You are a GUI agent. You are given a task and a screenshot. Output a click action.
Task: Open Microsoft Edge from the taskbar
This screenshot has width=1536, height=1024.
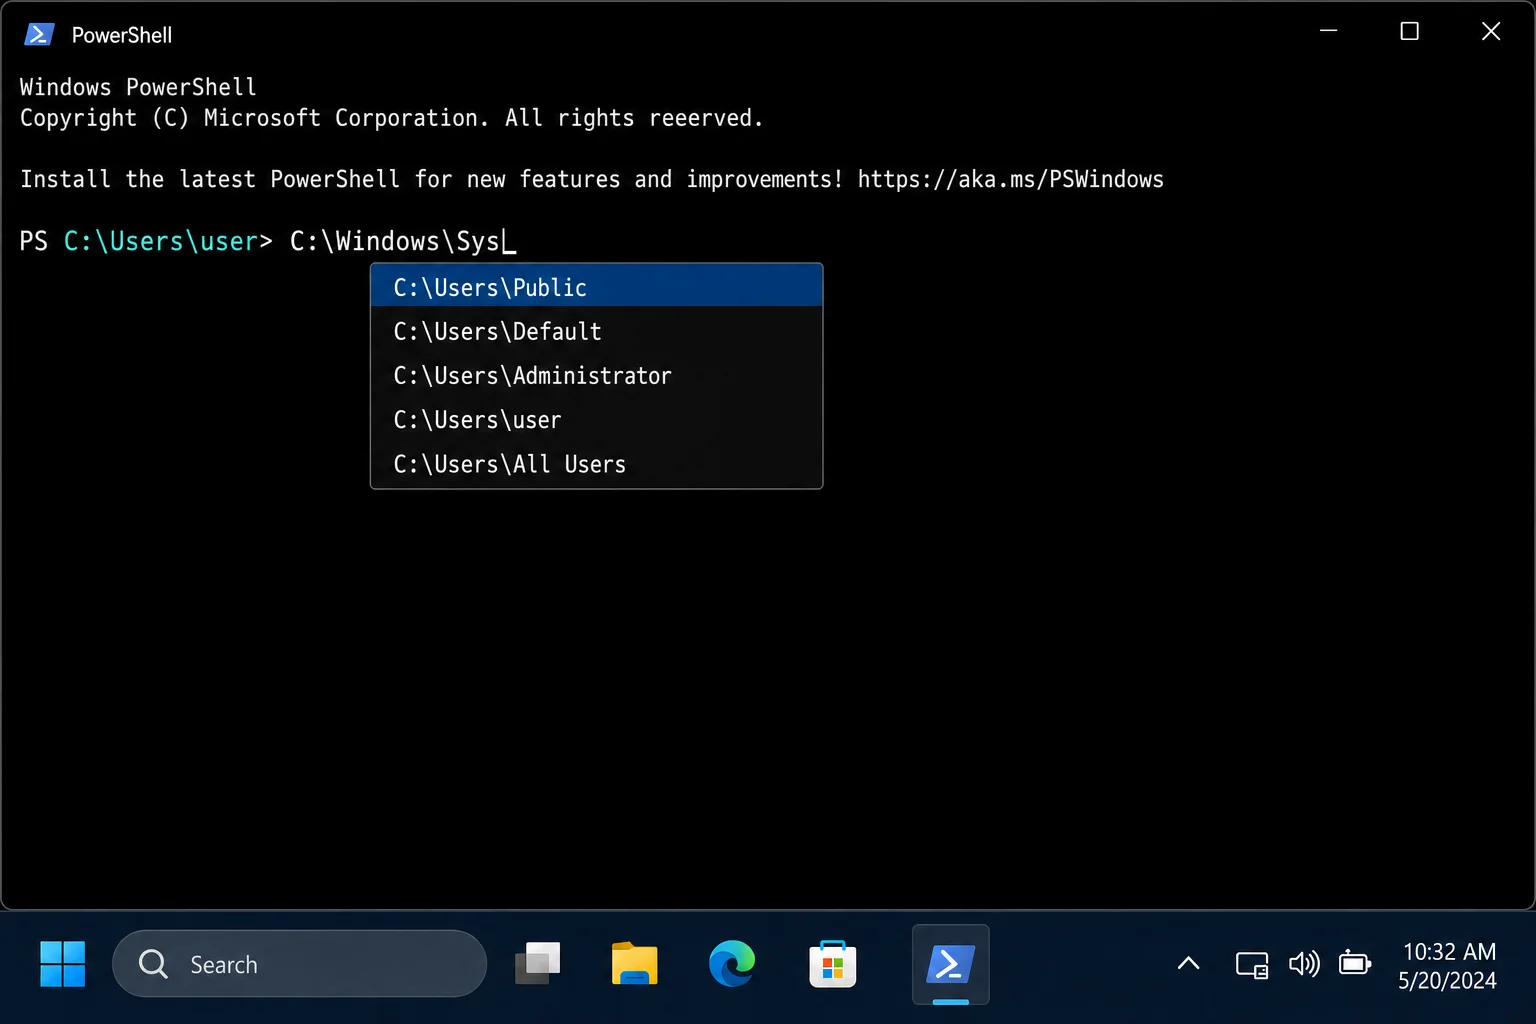[x=732, y=964]
